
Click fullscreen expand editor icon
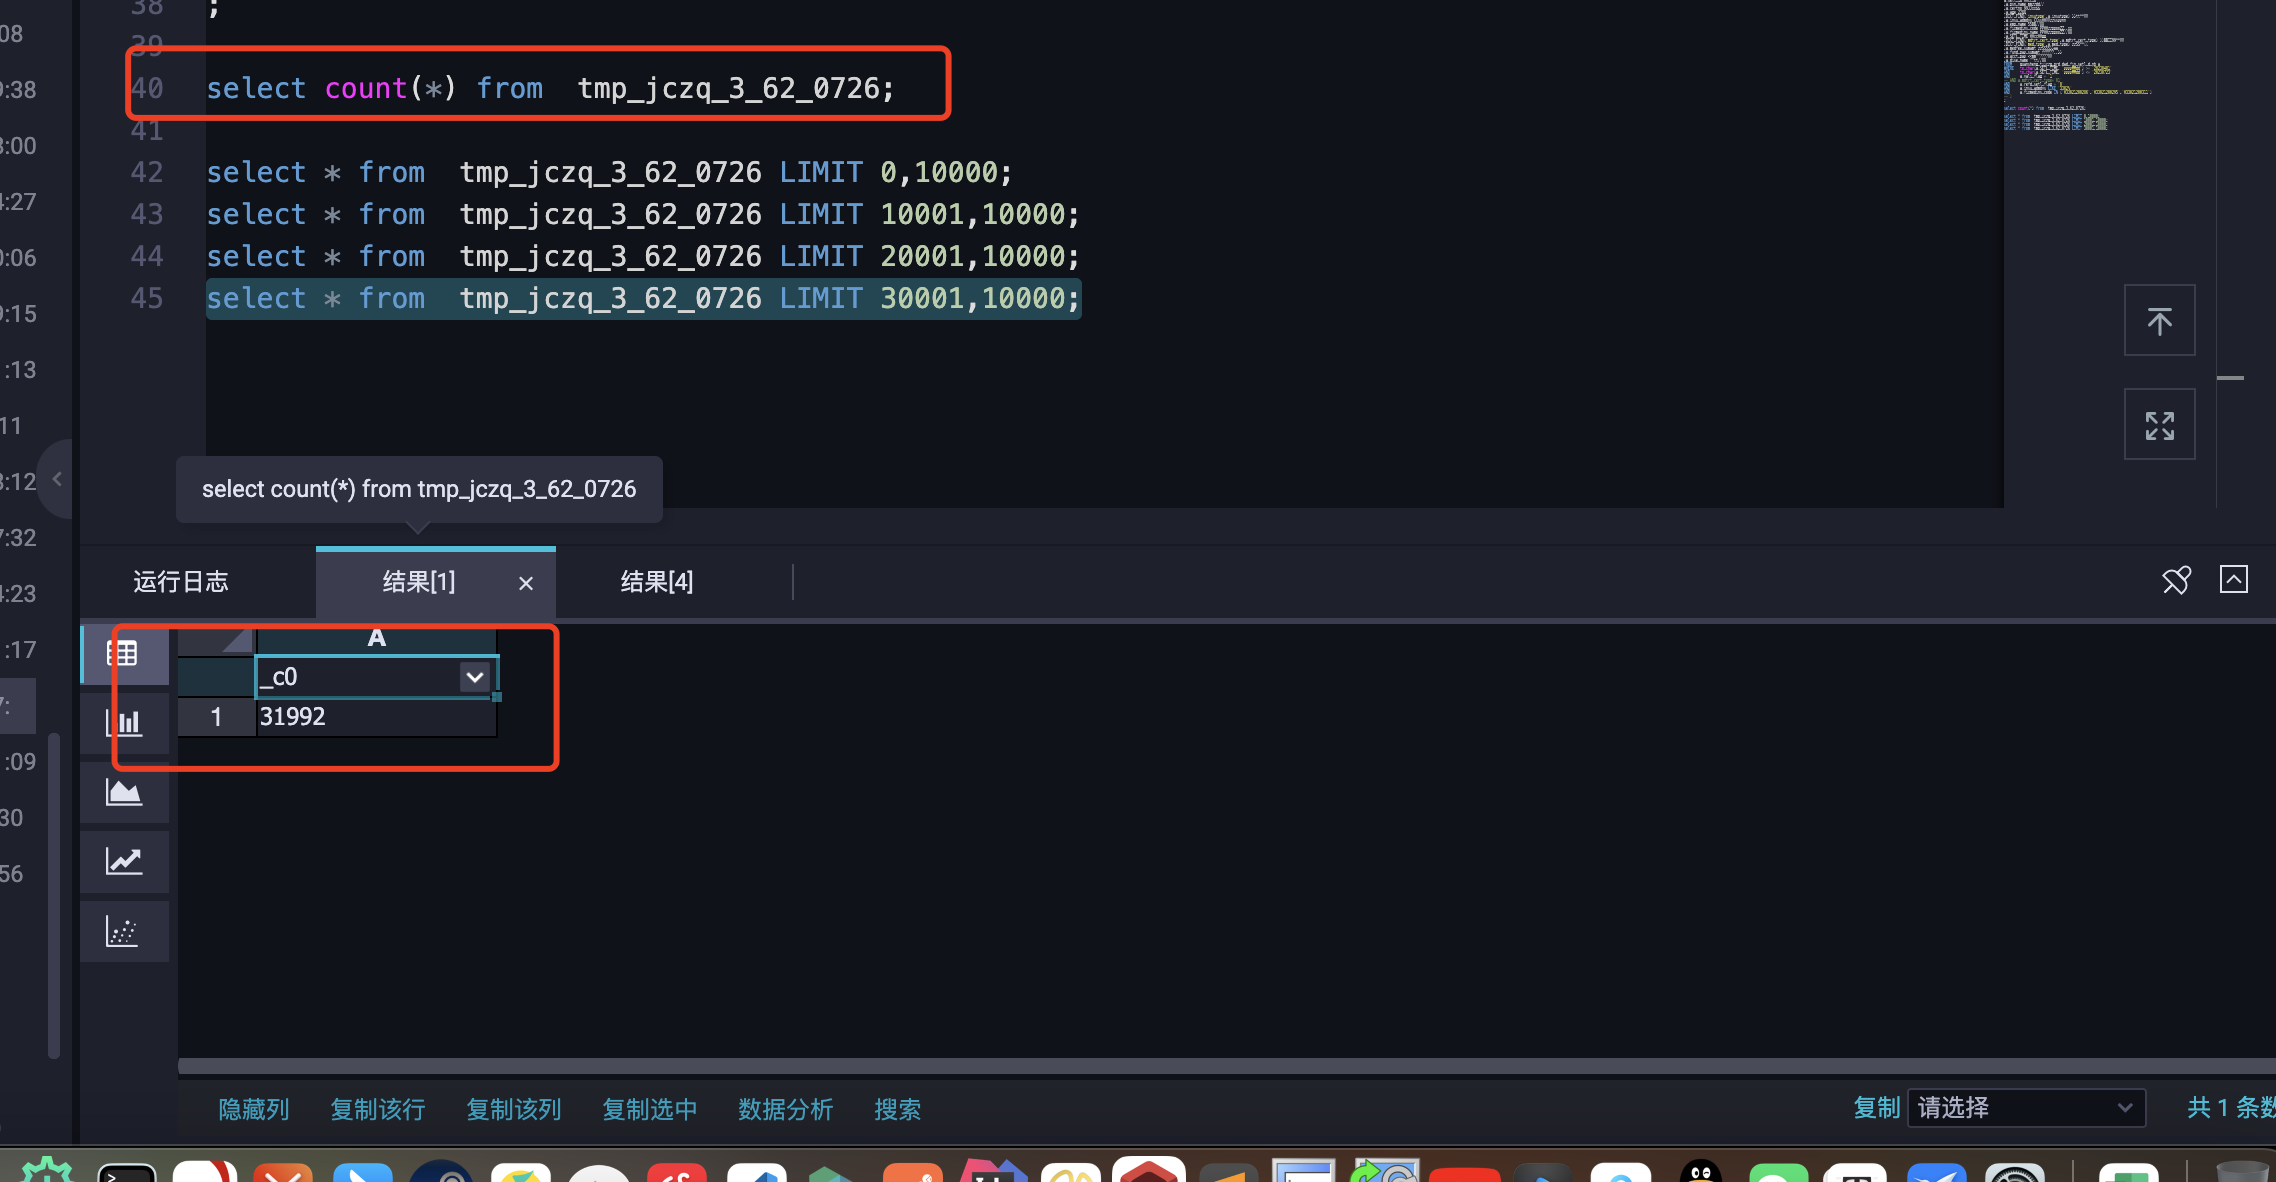[2159, 425]
